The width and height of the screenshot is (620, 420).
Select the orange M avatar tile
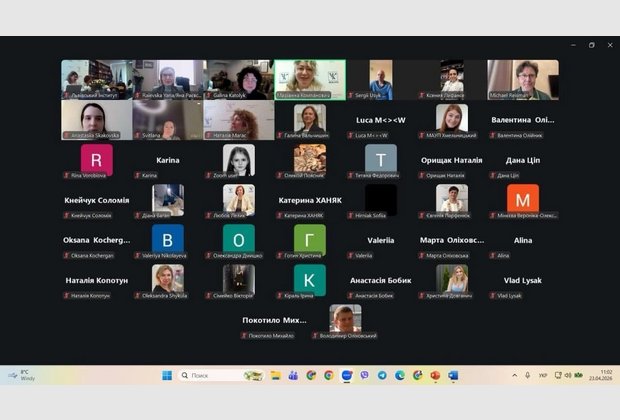coord(523,198)
